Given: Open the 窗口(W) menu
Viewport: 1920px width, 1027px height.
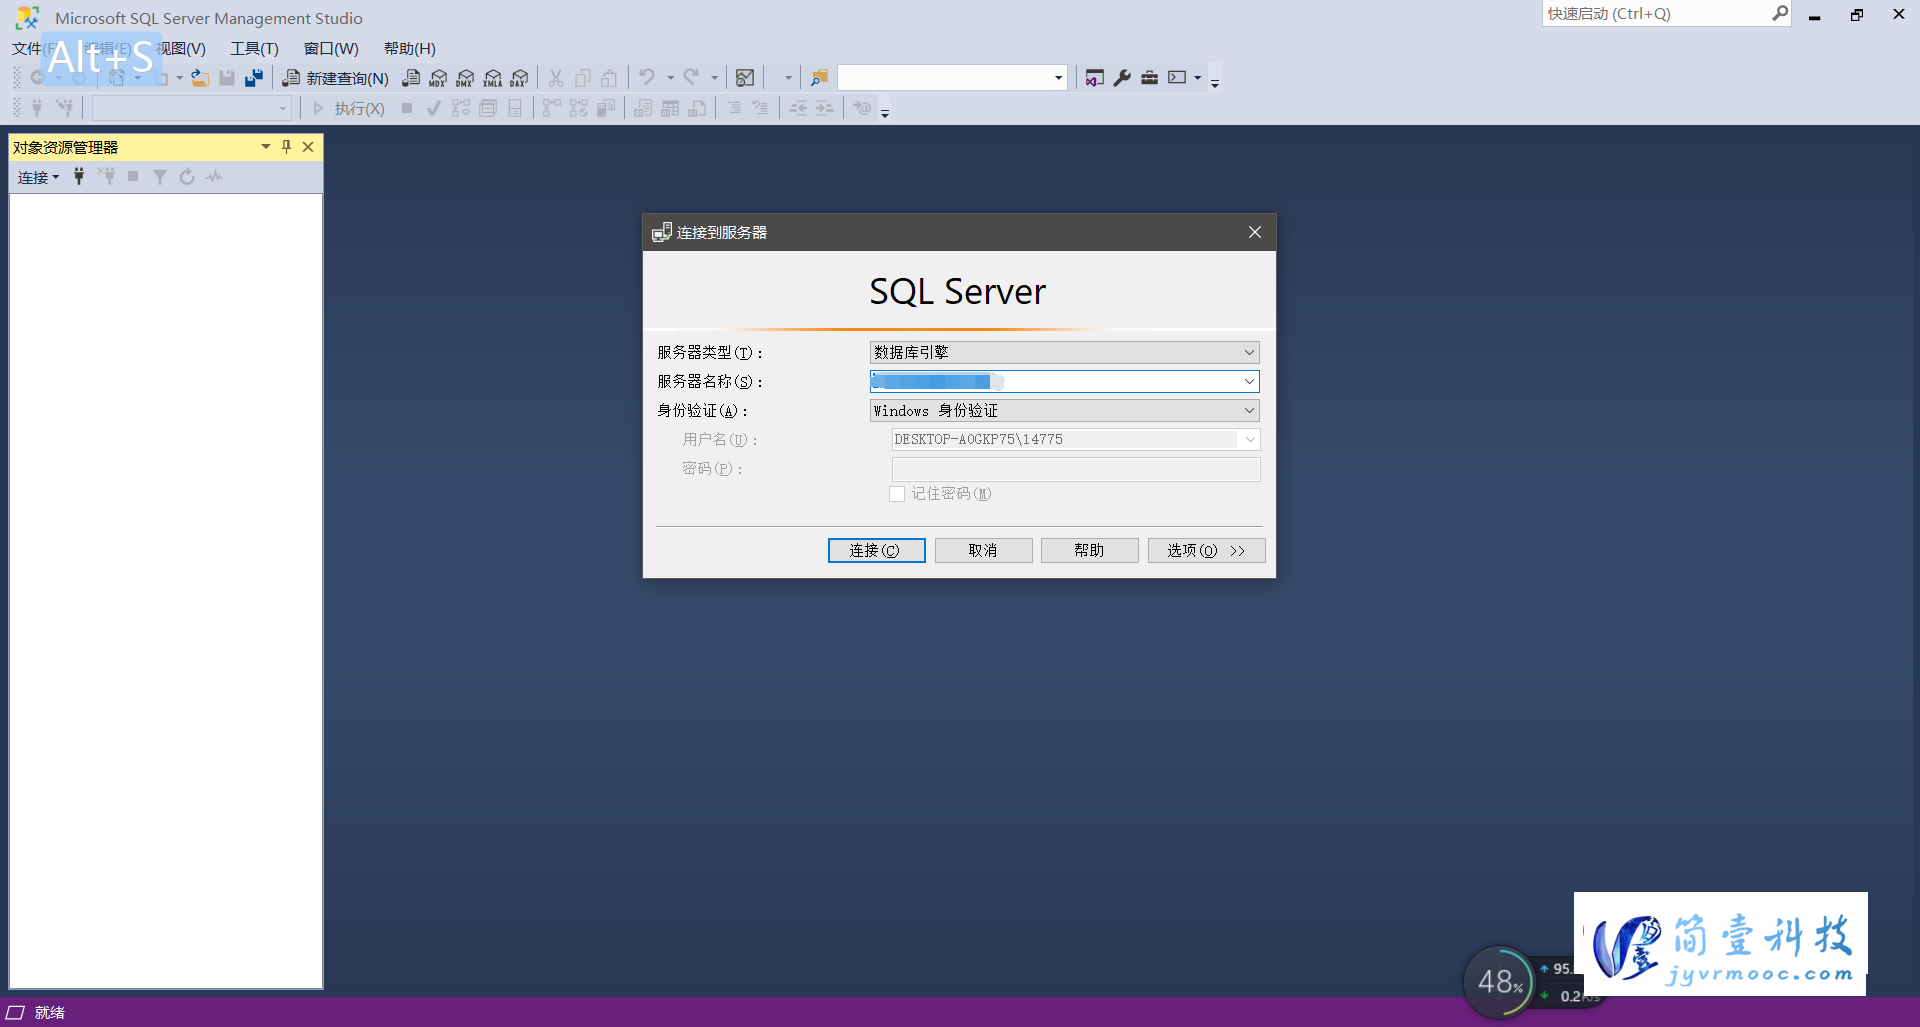Looking at the screenshot, I should (x=331, y=48).
